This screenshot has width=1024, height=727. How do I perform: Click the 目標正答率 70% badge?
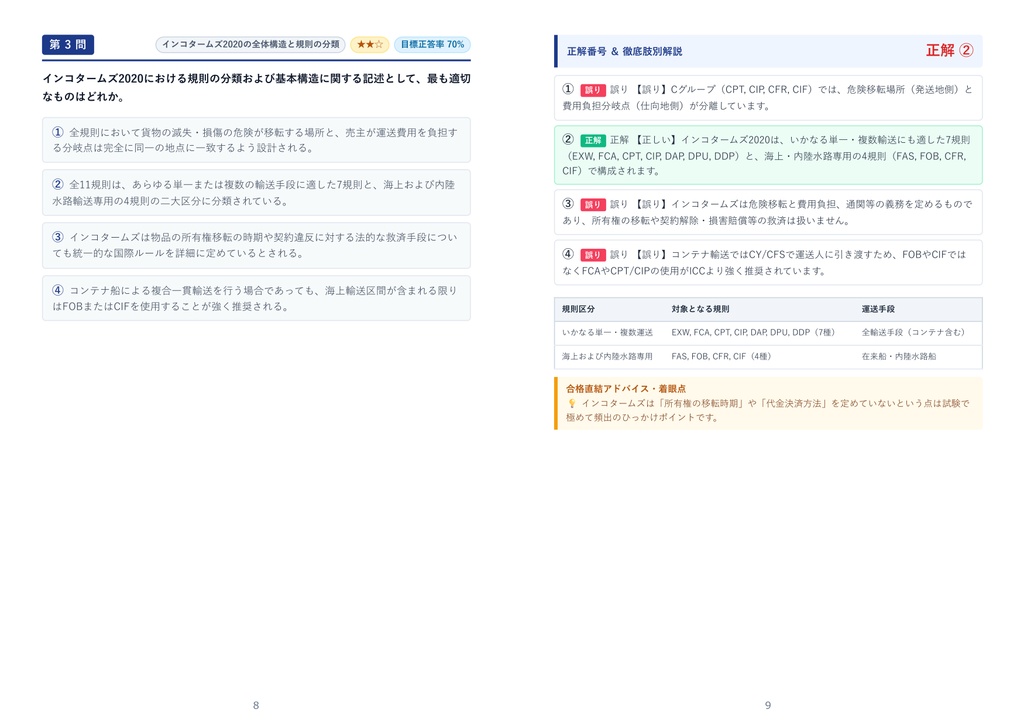432,44
